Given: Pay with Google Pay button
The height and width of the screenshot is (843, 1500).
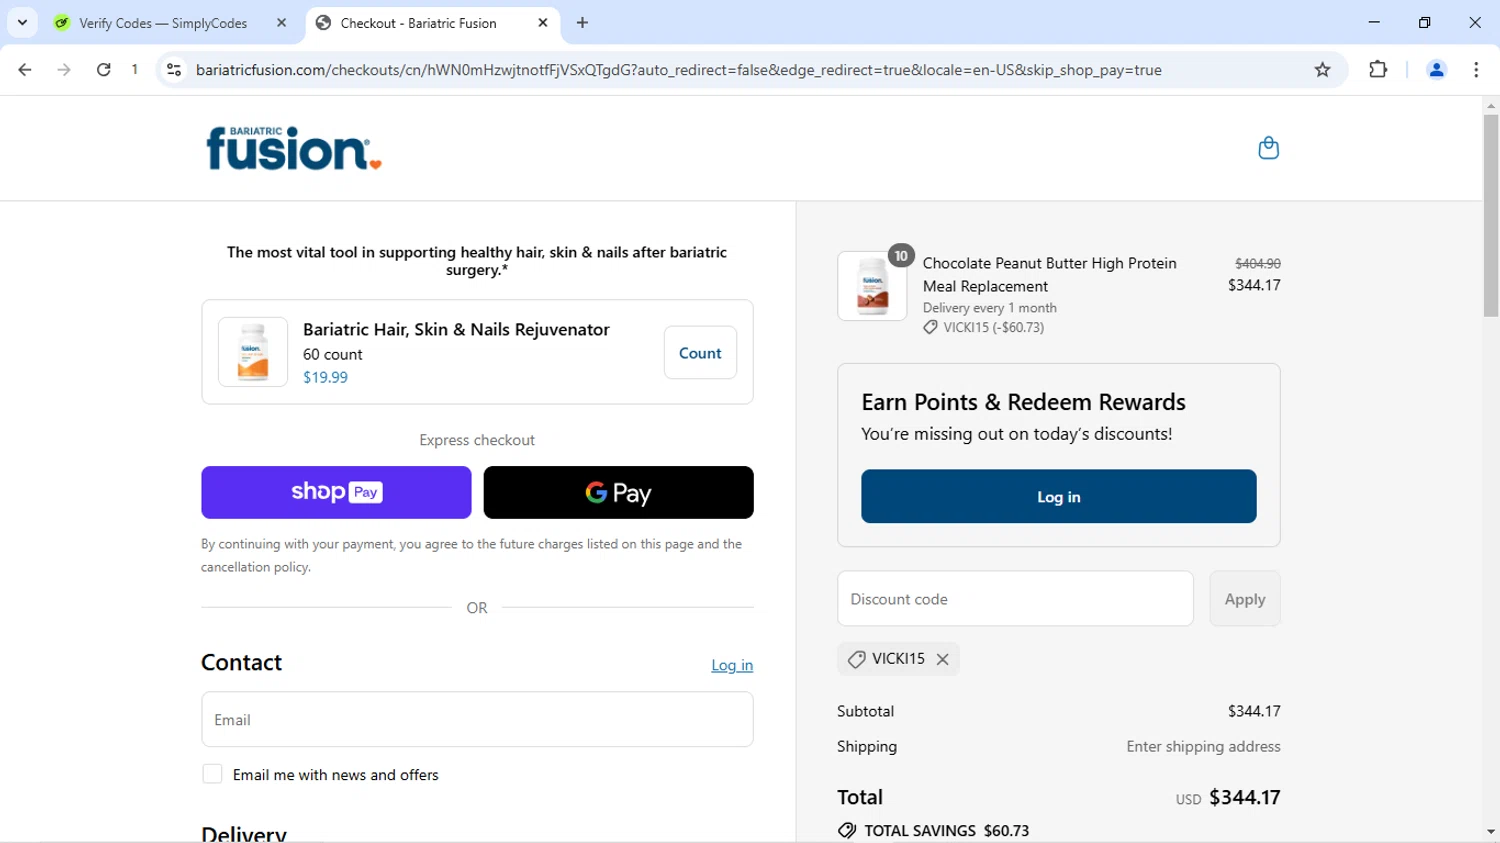Looking at the screenshot, I should pos(618,492).
